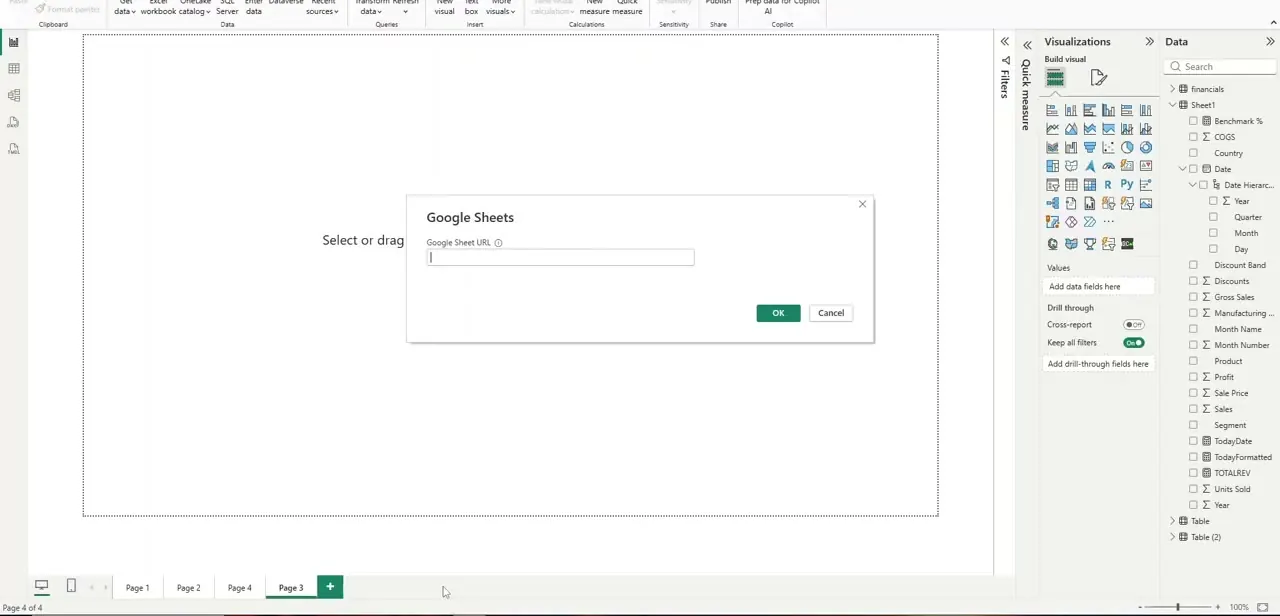
Task: Open DAX query view in left sidebar
Action: [14, 122]
